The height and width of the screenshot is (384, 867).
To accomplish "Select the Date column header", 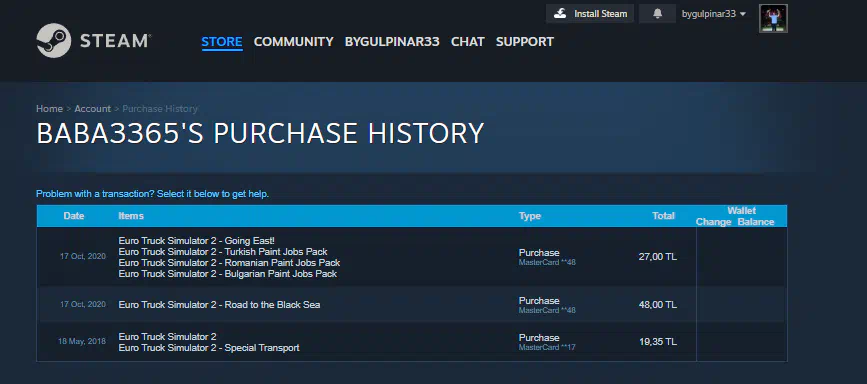I will (x=74, y=216).
